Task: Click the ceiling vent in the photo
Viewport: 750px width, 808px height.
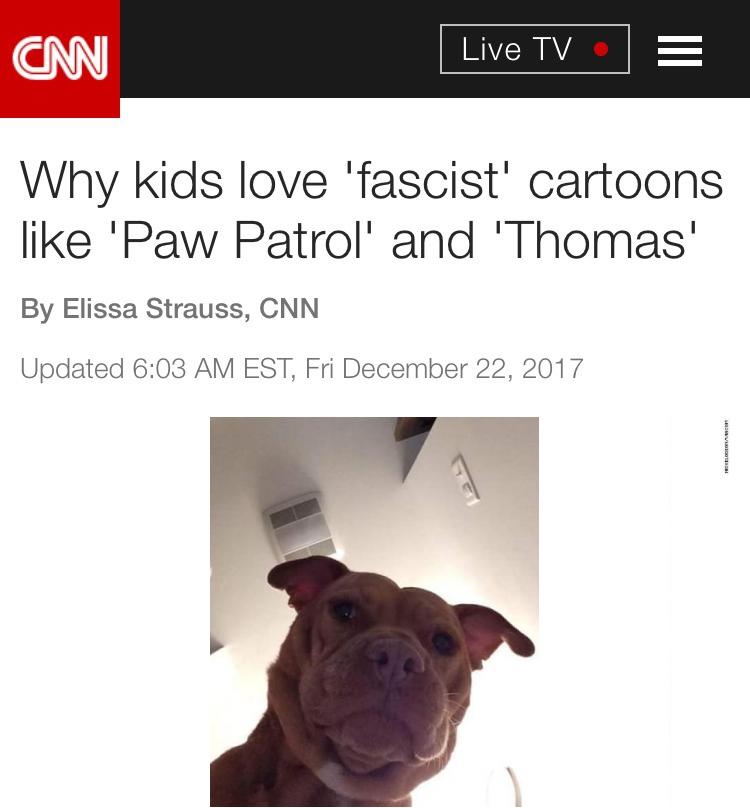Action: [299, 526]
